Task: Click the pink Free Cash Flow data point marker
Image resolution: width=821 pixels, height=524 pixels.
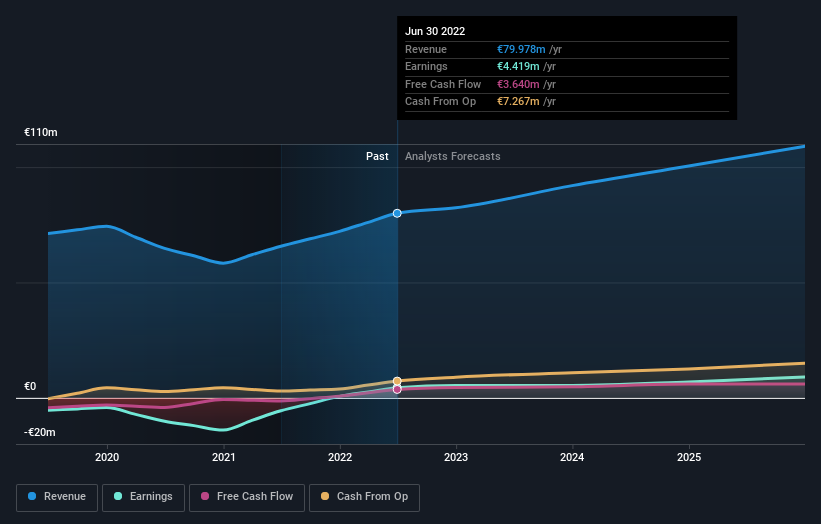Action: (x=397, y=389)
